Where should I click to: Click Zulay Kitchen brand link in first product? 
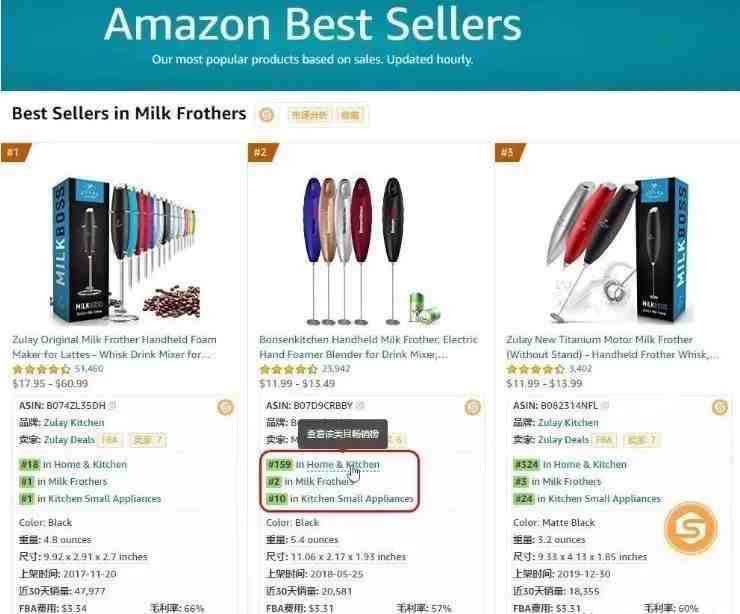click(x=74, y=422)
